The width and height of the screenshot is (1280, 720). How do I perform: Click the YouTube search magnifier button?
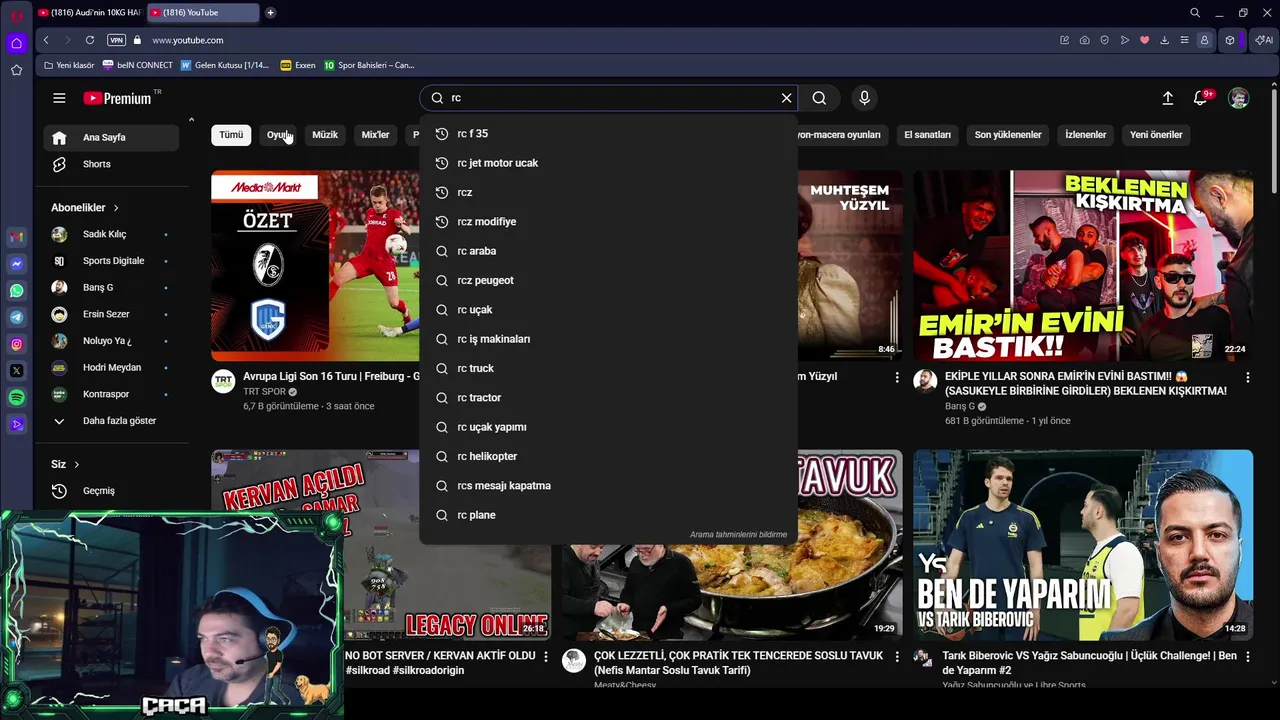coord(819,98)
